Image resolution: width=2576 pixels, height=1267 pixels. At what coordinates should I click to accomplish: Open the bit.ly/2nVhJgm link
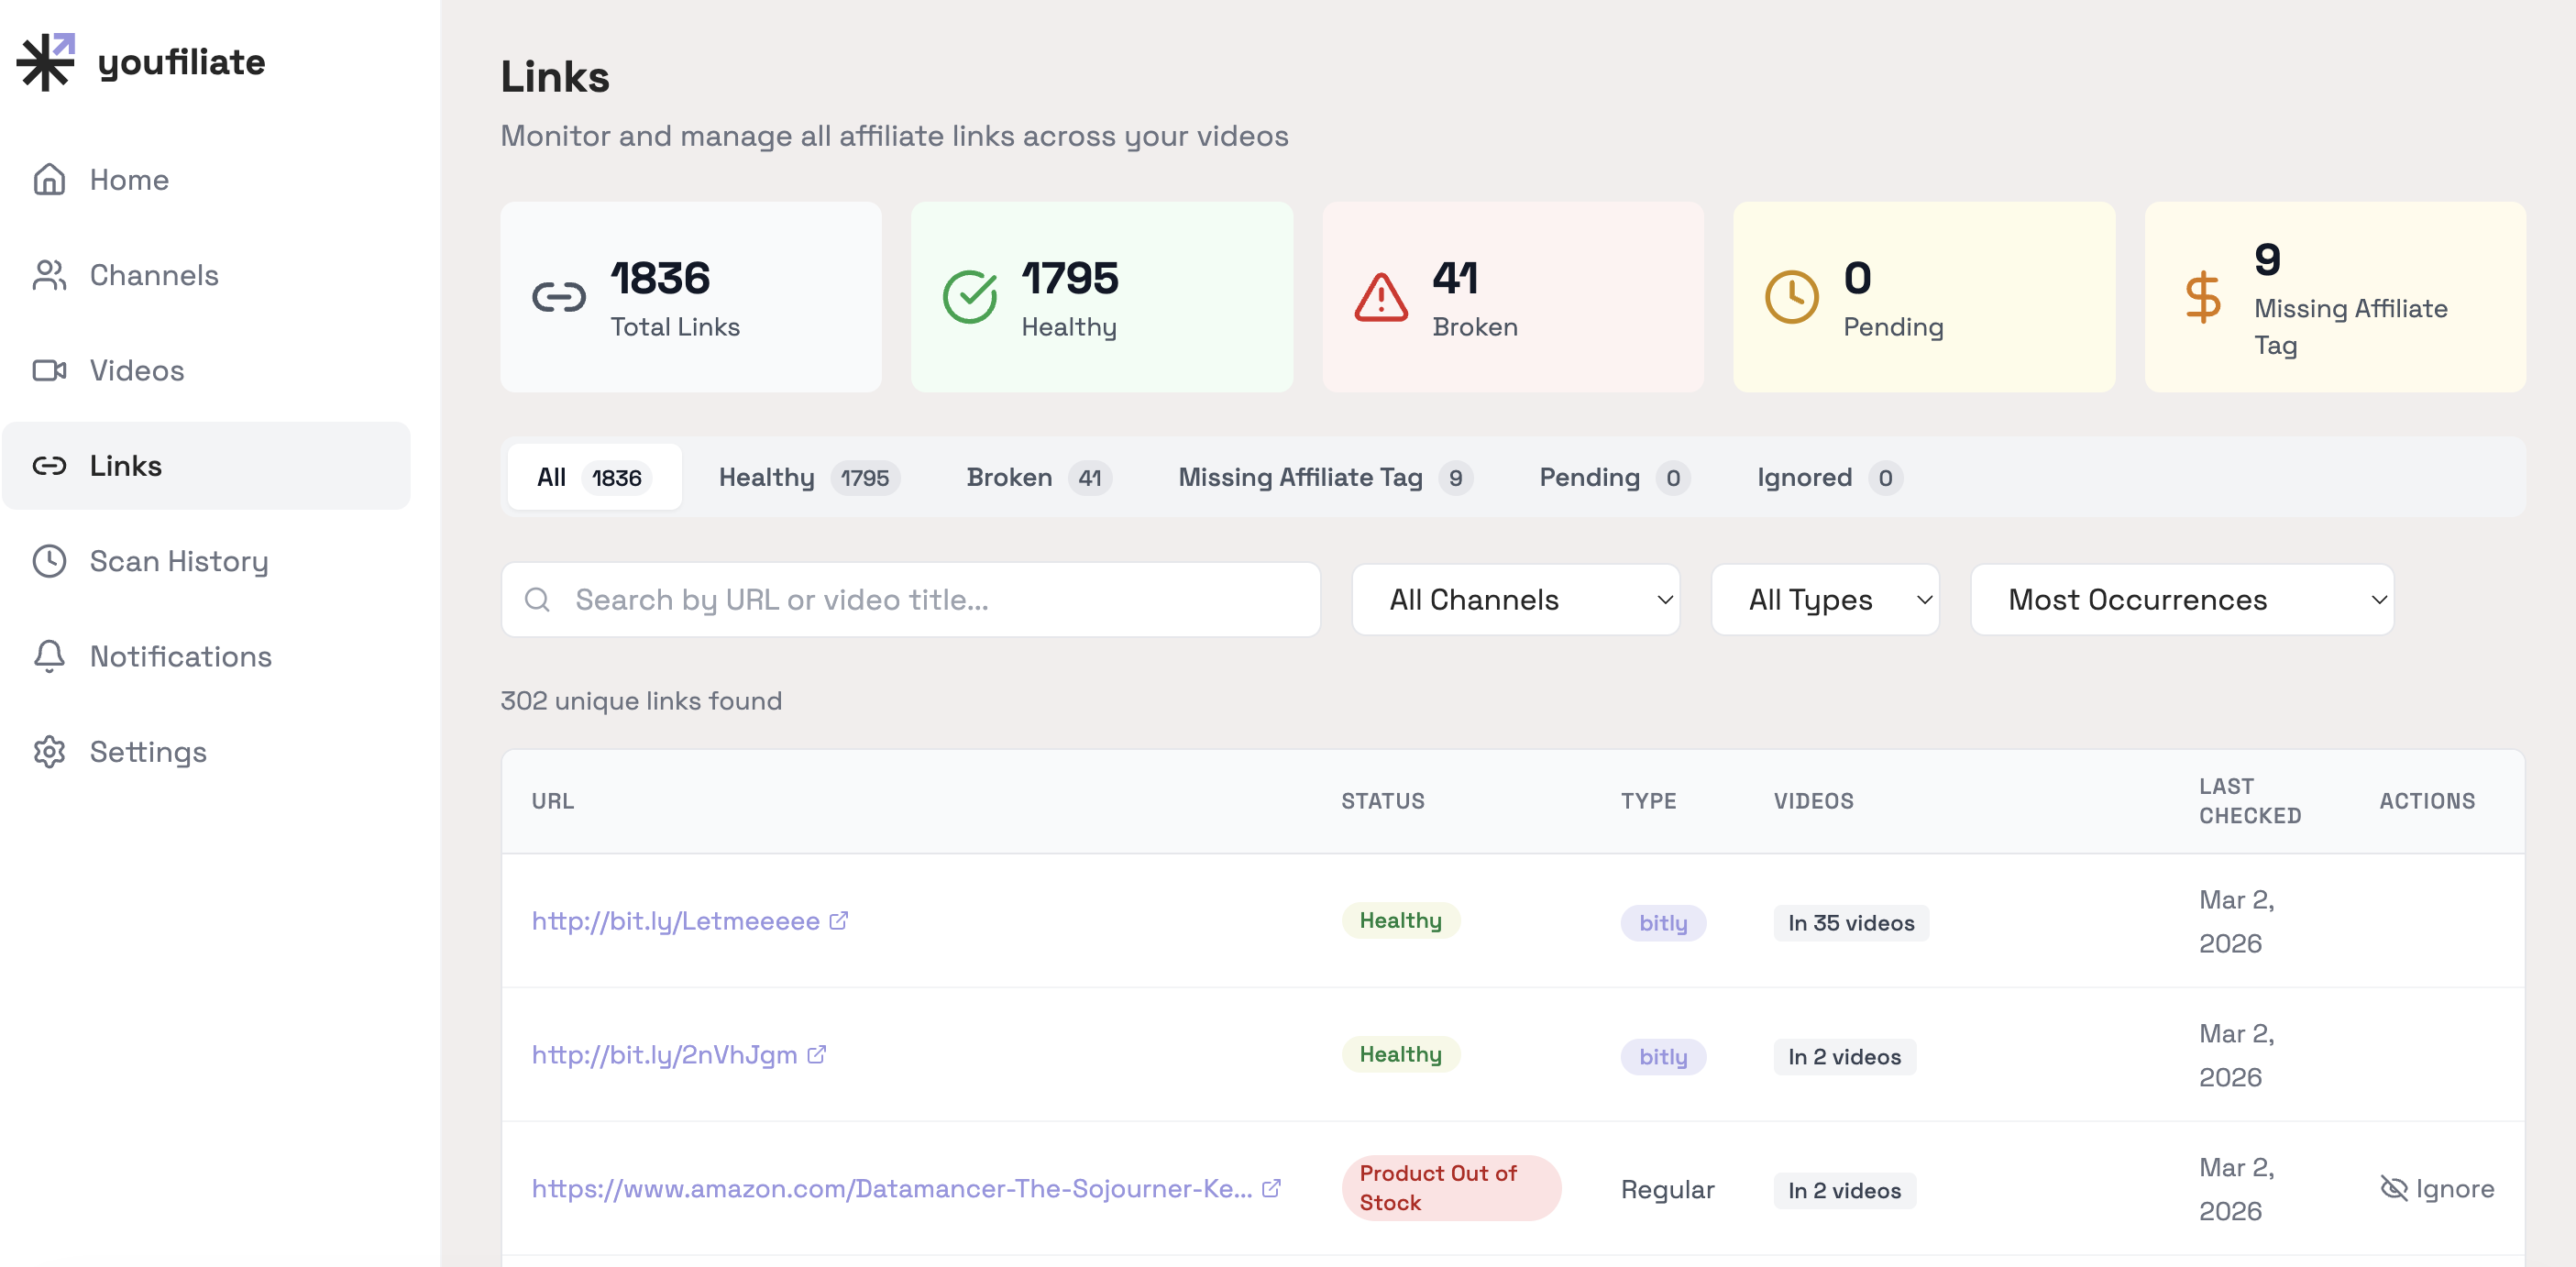[x=664, y=1054]
